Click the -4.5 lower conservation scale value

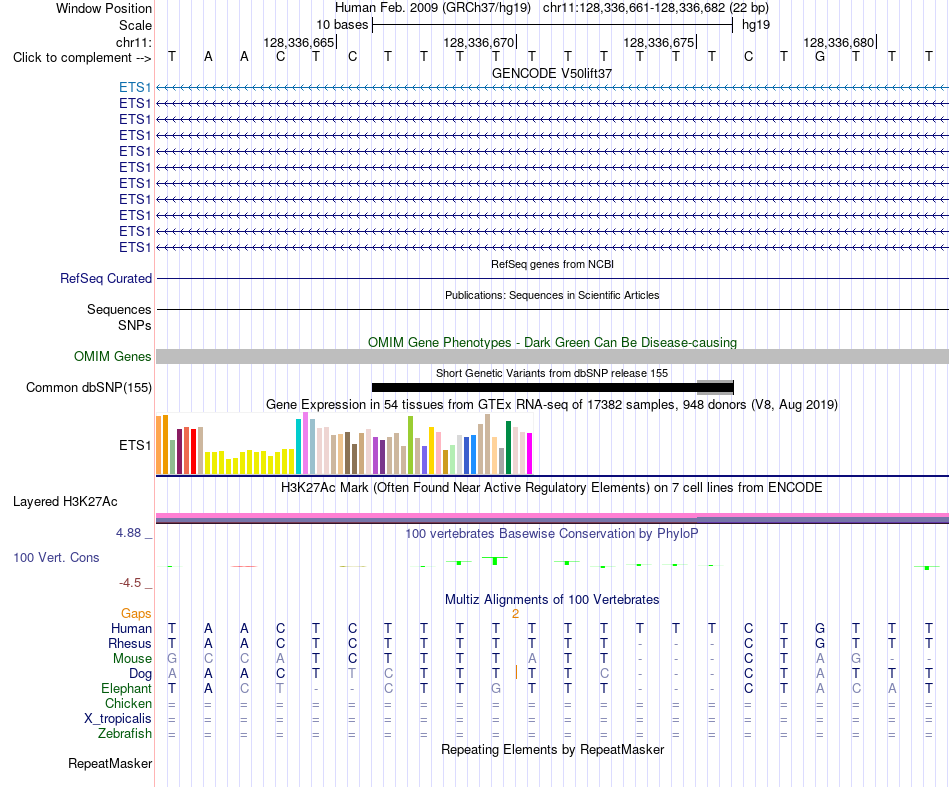130,583
